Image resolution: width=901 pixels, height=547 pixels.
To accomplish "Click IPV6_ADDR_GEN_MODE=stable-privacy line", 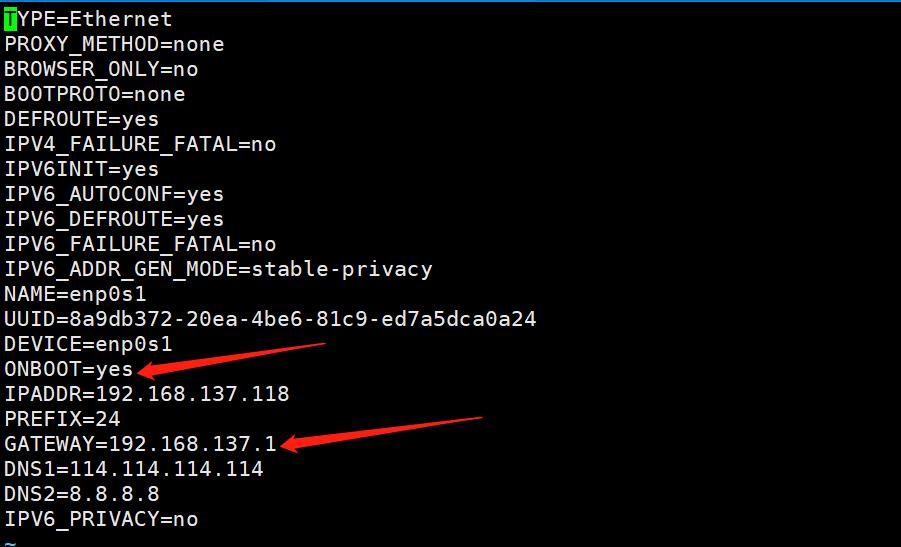I will (218, 269).
